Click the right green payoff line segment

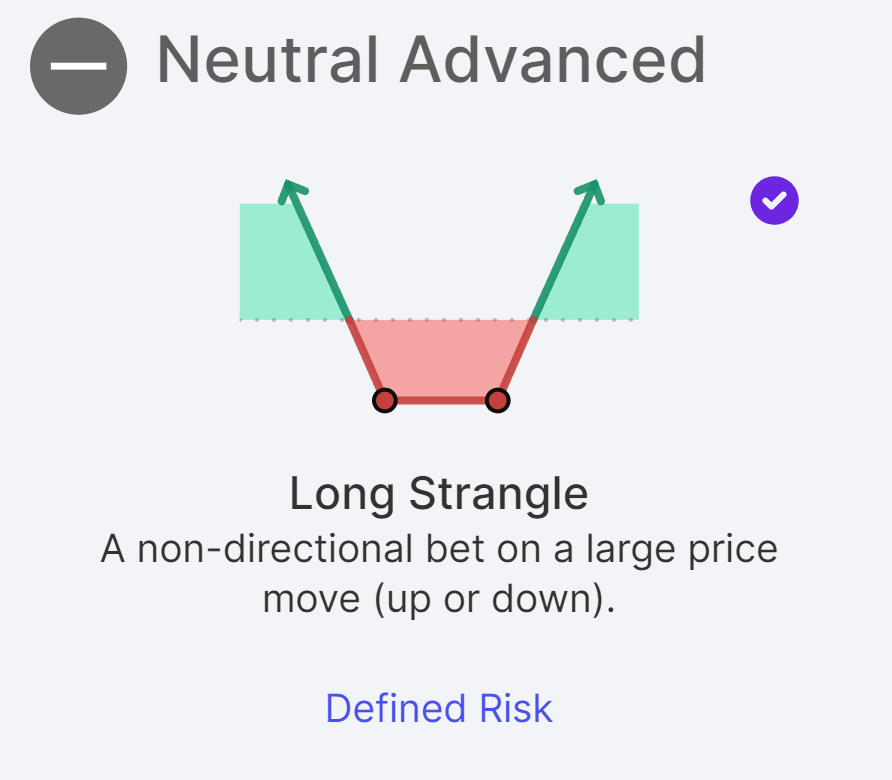click(563, 255)
